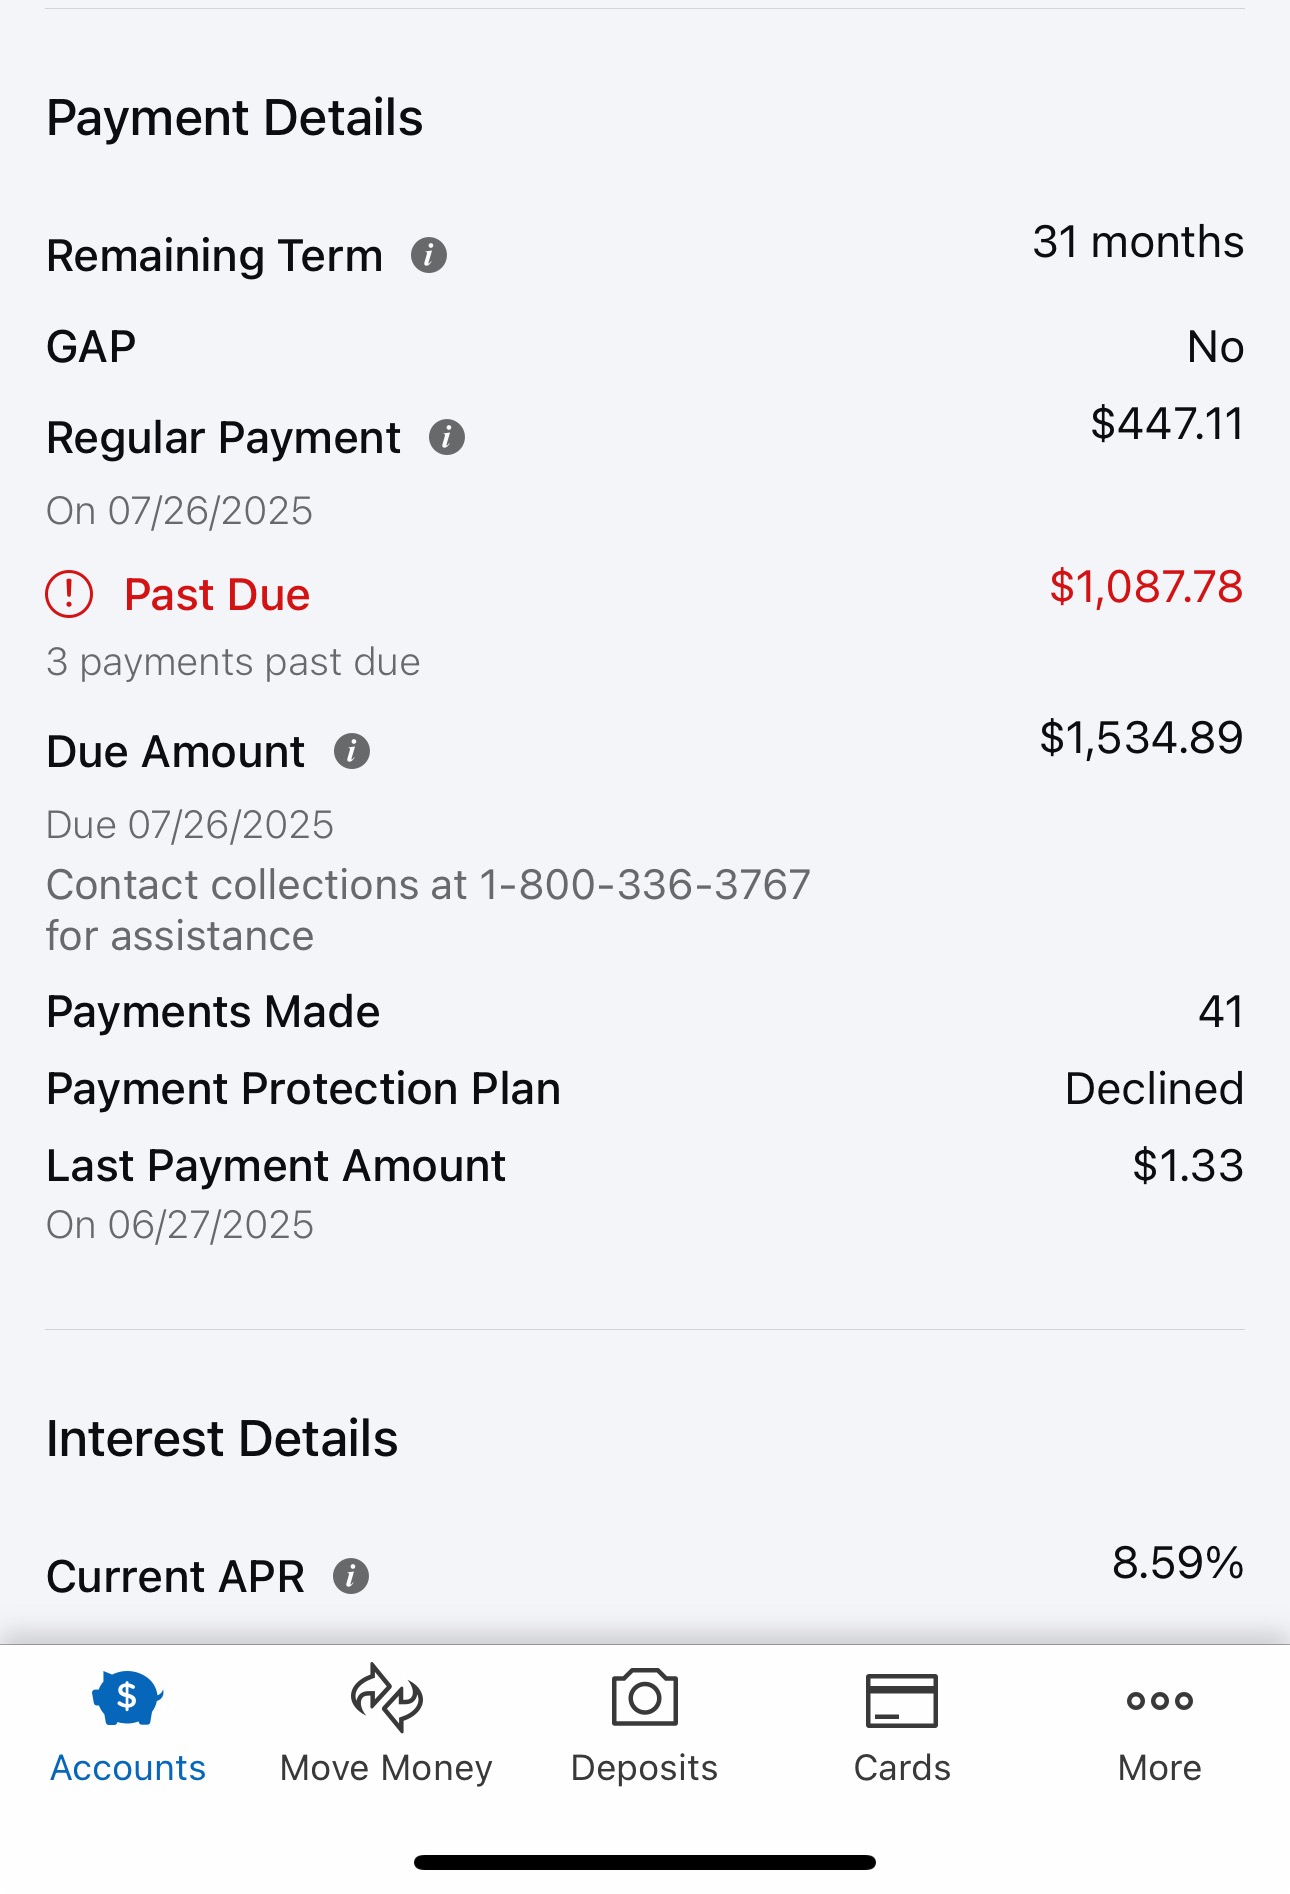Tap the Interest Details heading
Image resolution: width=1290 pixels, height=1894 pixels.
222,1439
